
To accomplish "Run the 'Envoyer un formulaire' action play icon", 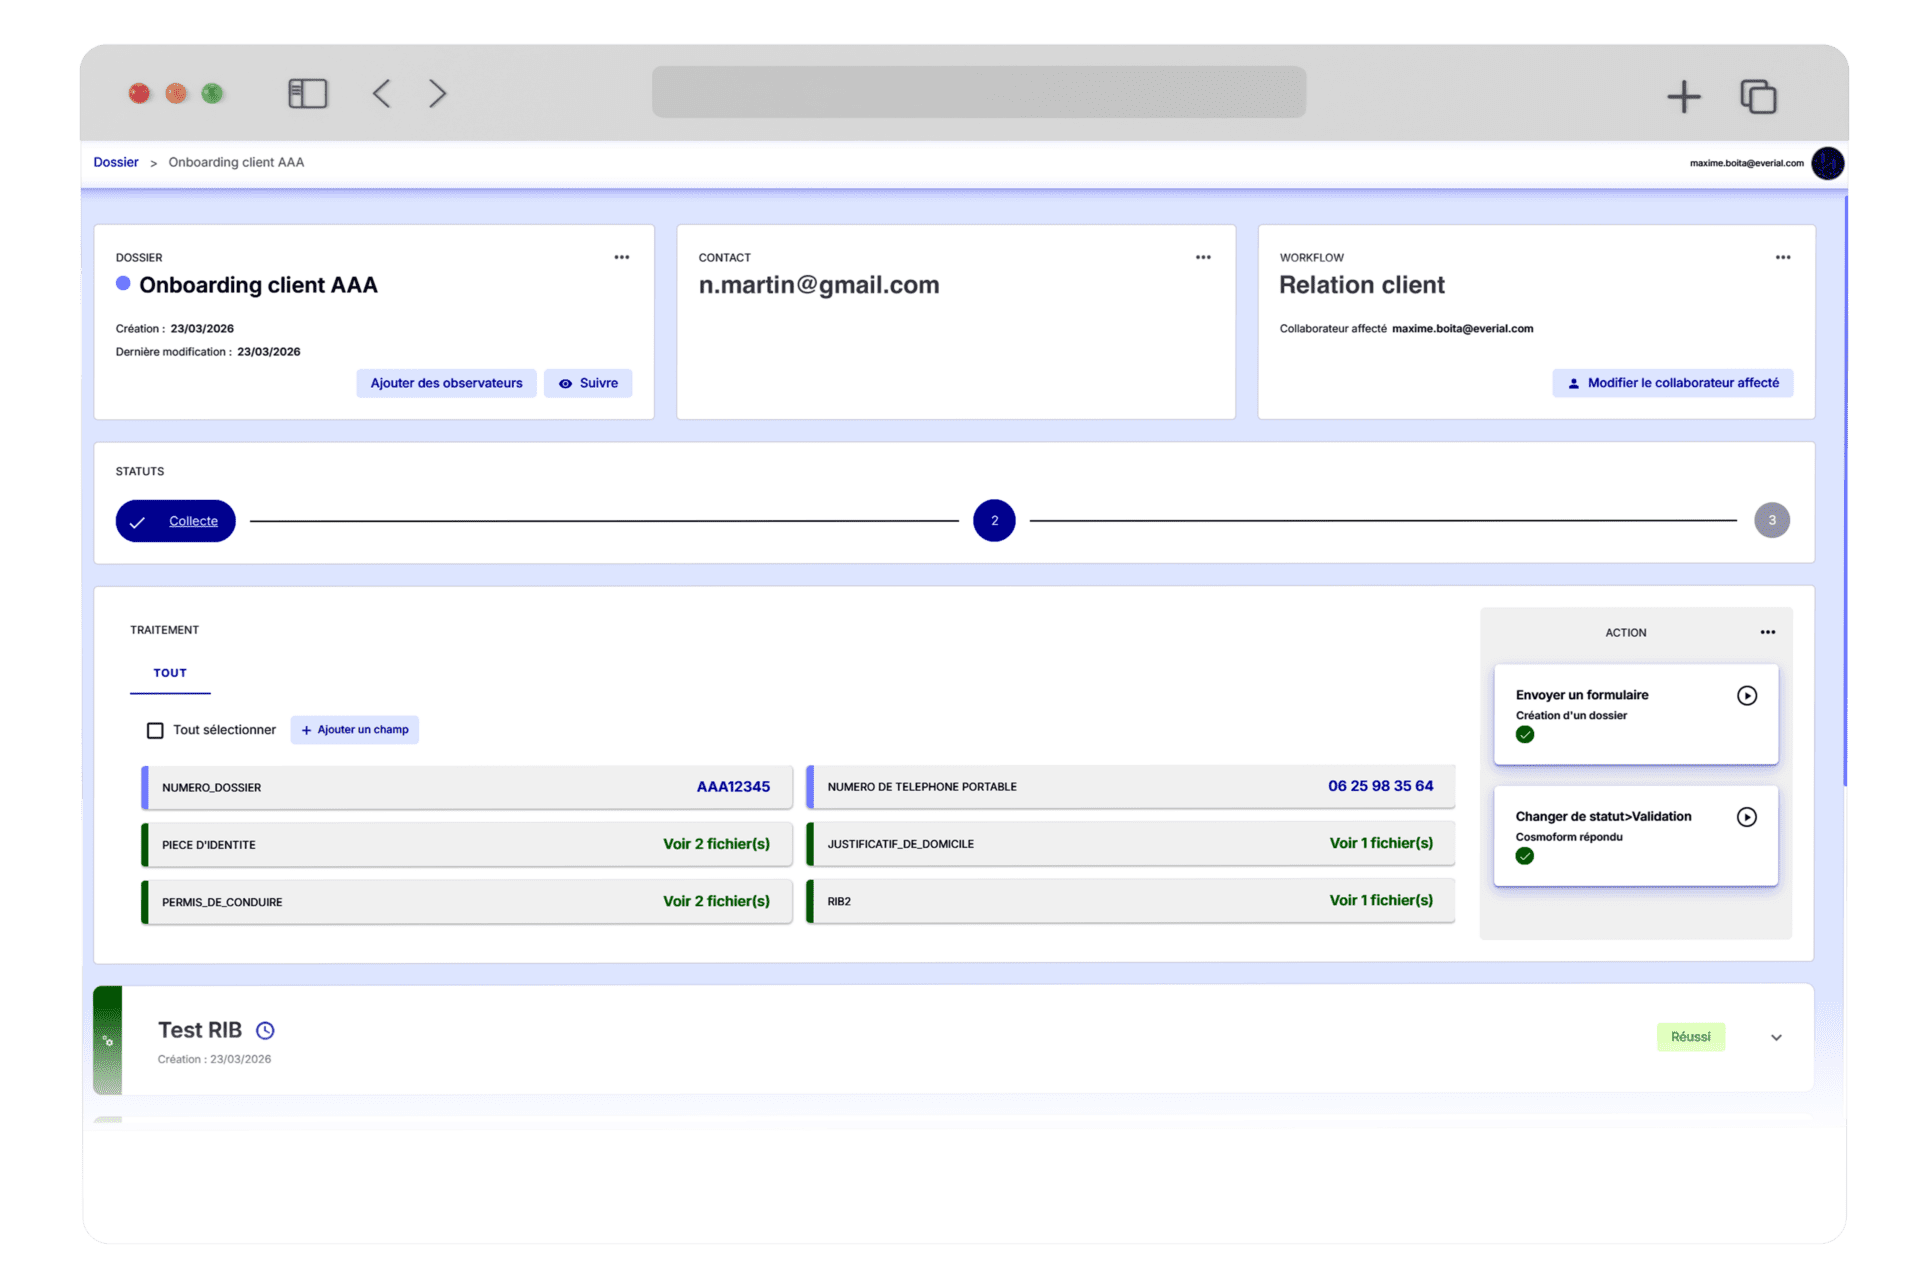I will coord(1746,696).
